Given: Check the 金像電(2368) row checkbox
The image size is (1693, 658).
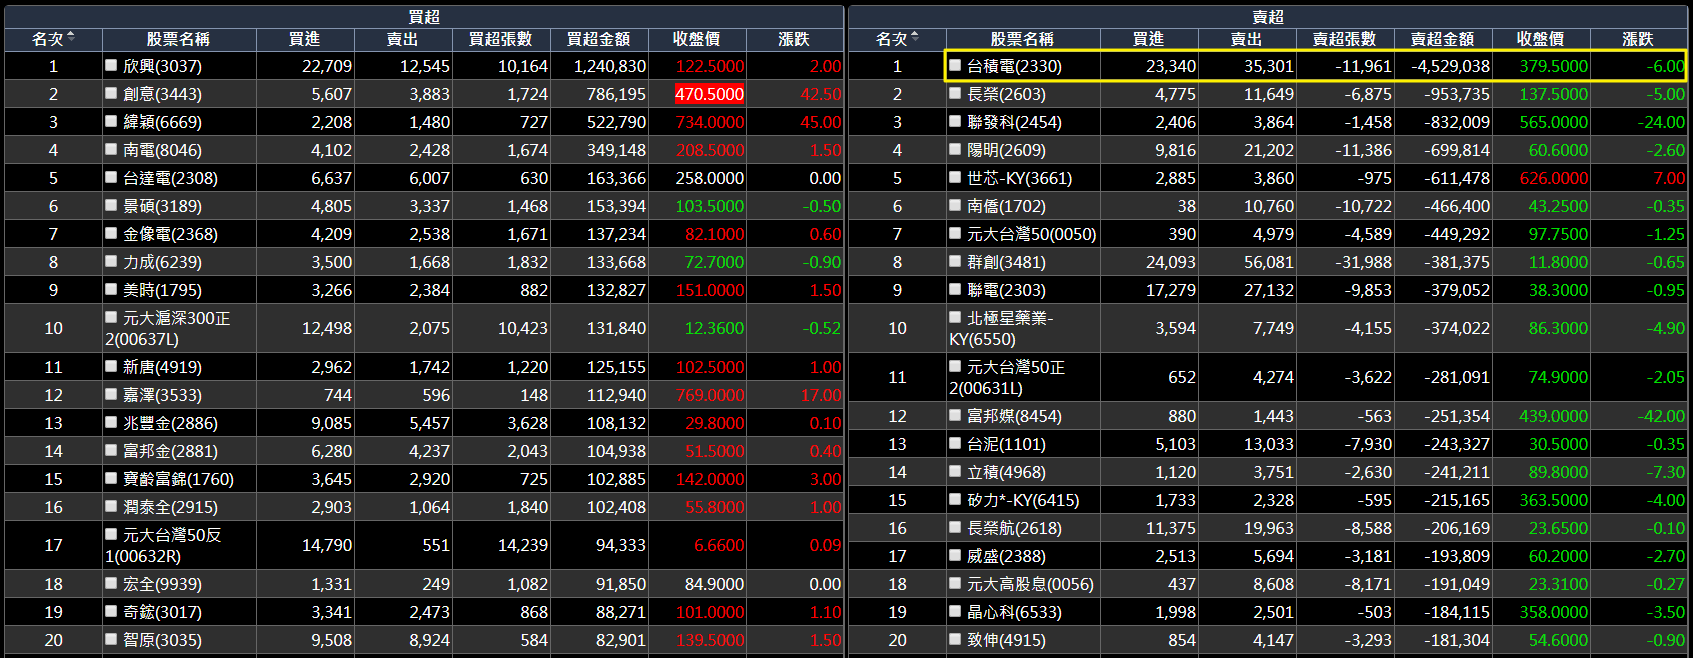Looking at the screenshot, I should tap(112, 233).
